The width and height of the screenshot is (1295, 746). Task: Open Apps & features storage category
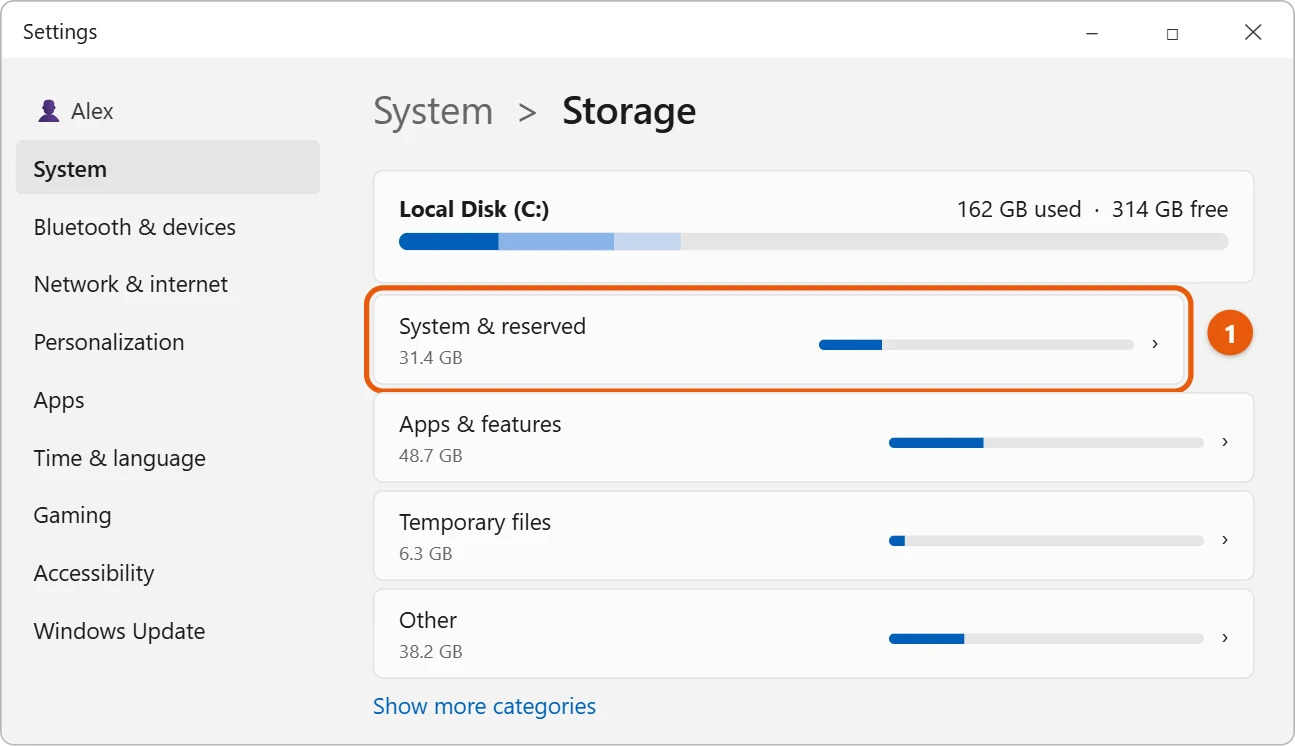point(813,438)
